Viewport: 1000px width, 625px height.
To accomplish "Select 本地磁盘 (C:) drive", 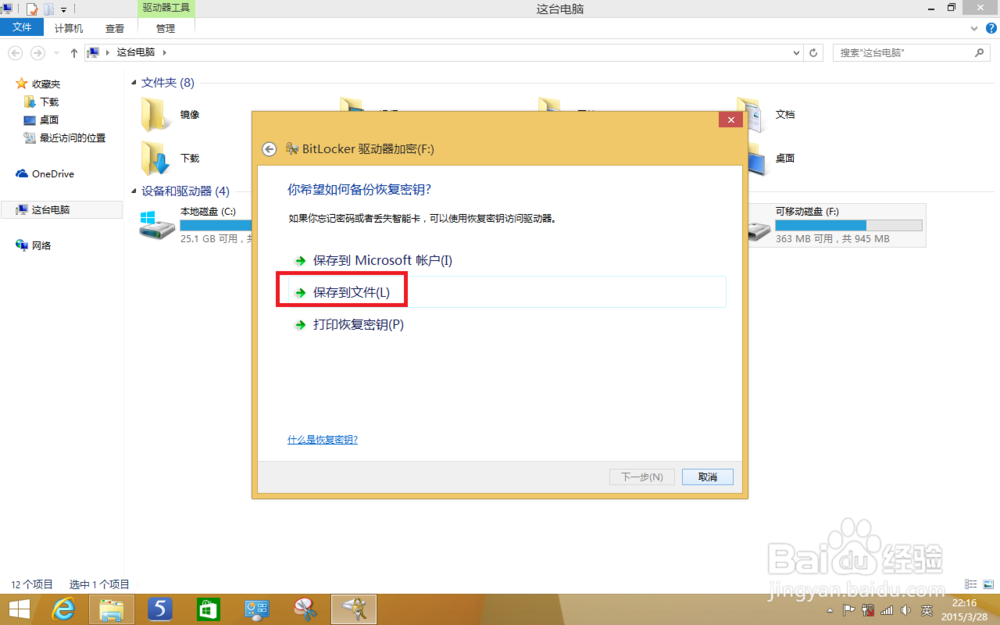I will pos(195,225).
